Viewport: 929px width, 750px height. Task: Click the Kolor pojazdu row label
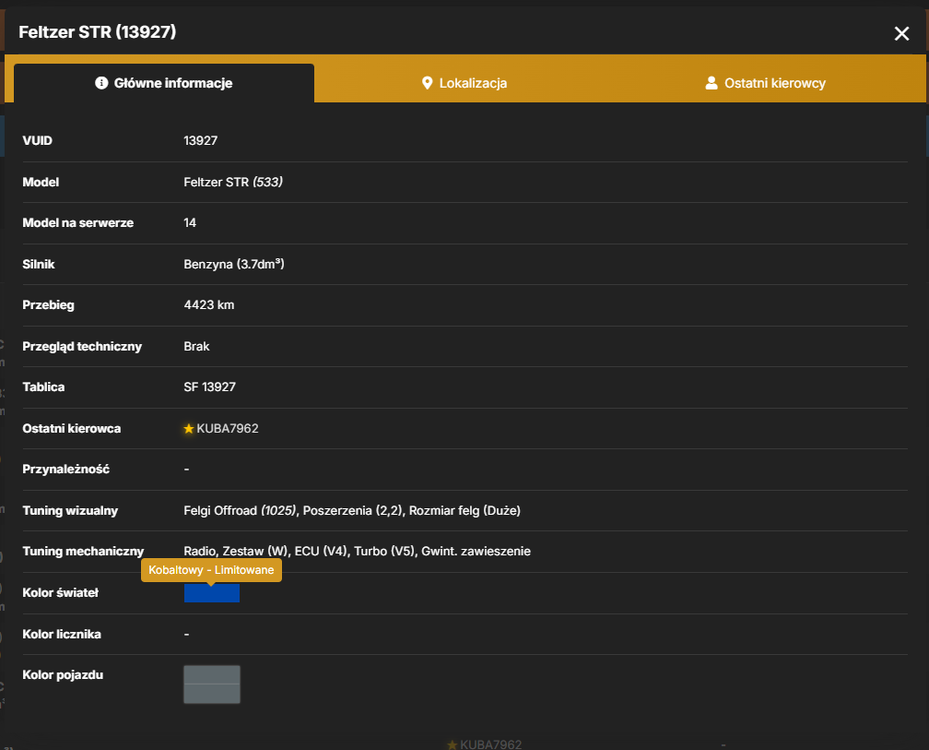pyautogui.click(x=63, y=675)
